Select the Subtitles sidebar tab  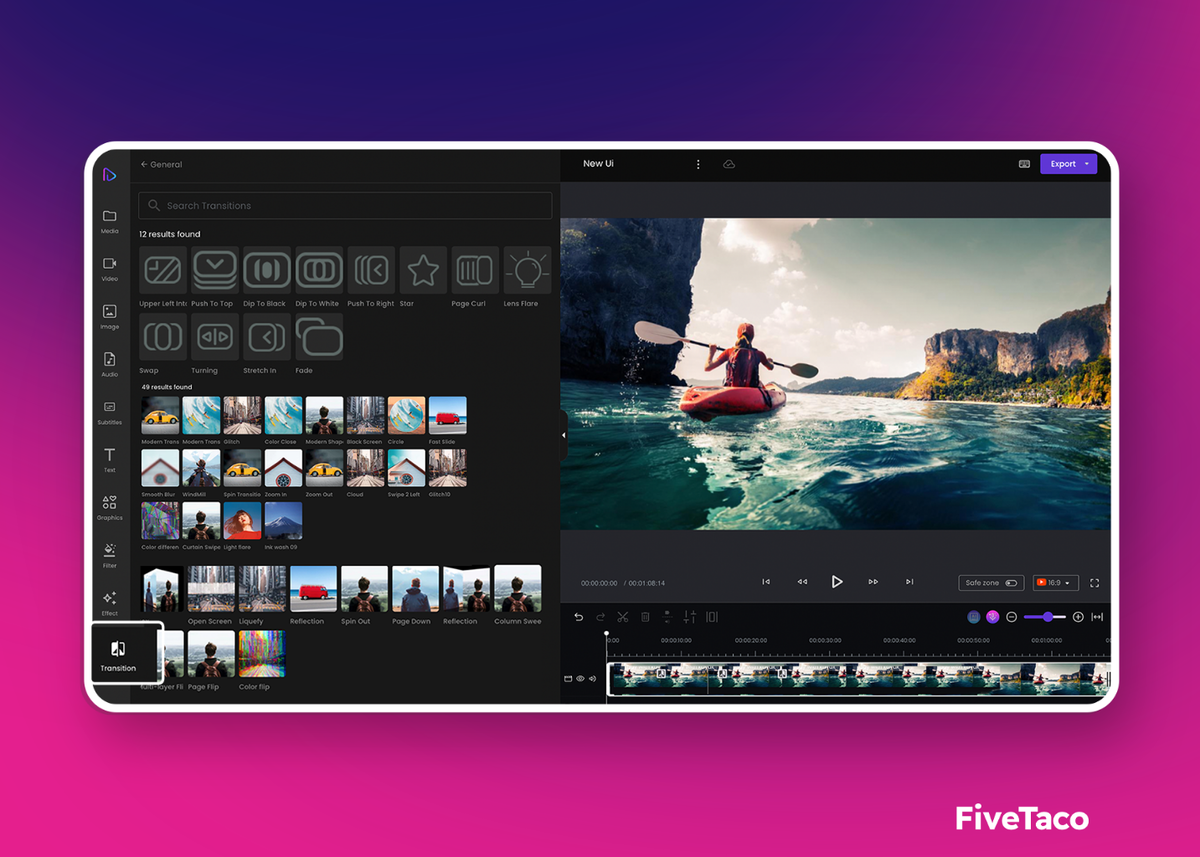point(110,412)
